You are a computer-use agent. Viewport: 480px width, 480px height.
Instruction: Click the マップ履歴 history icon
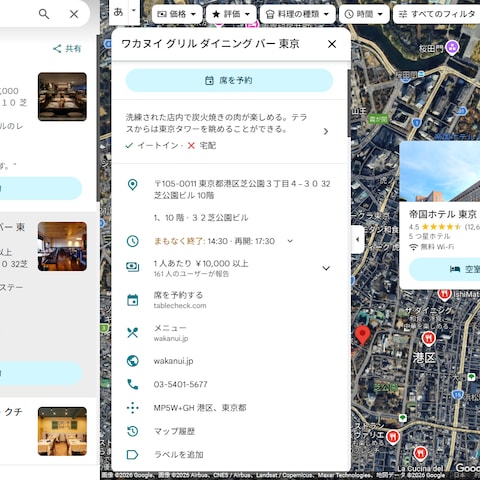coord(133,431)
